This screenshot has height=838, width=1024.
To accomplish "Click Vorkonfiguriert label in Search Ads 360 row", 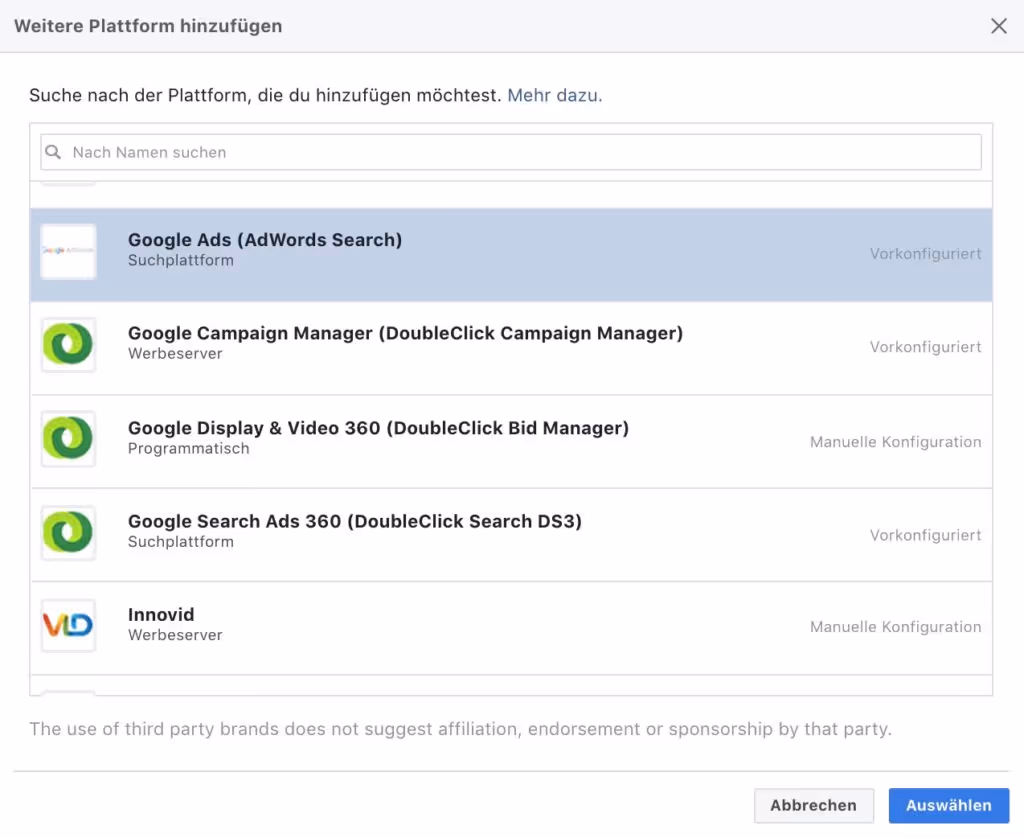I will [925, 535].
